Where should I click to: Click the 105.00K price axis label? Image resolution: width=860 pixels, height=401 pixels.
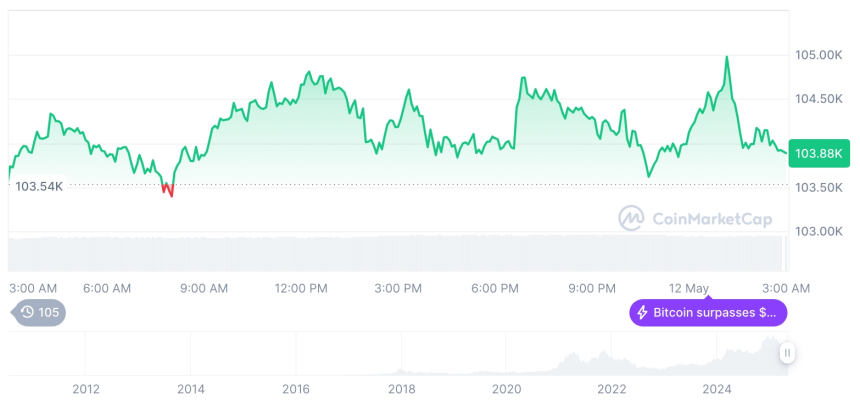coord(817,55)
